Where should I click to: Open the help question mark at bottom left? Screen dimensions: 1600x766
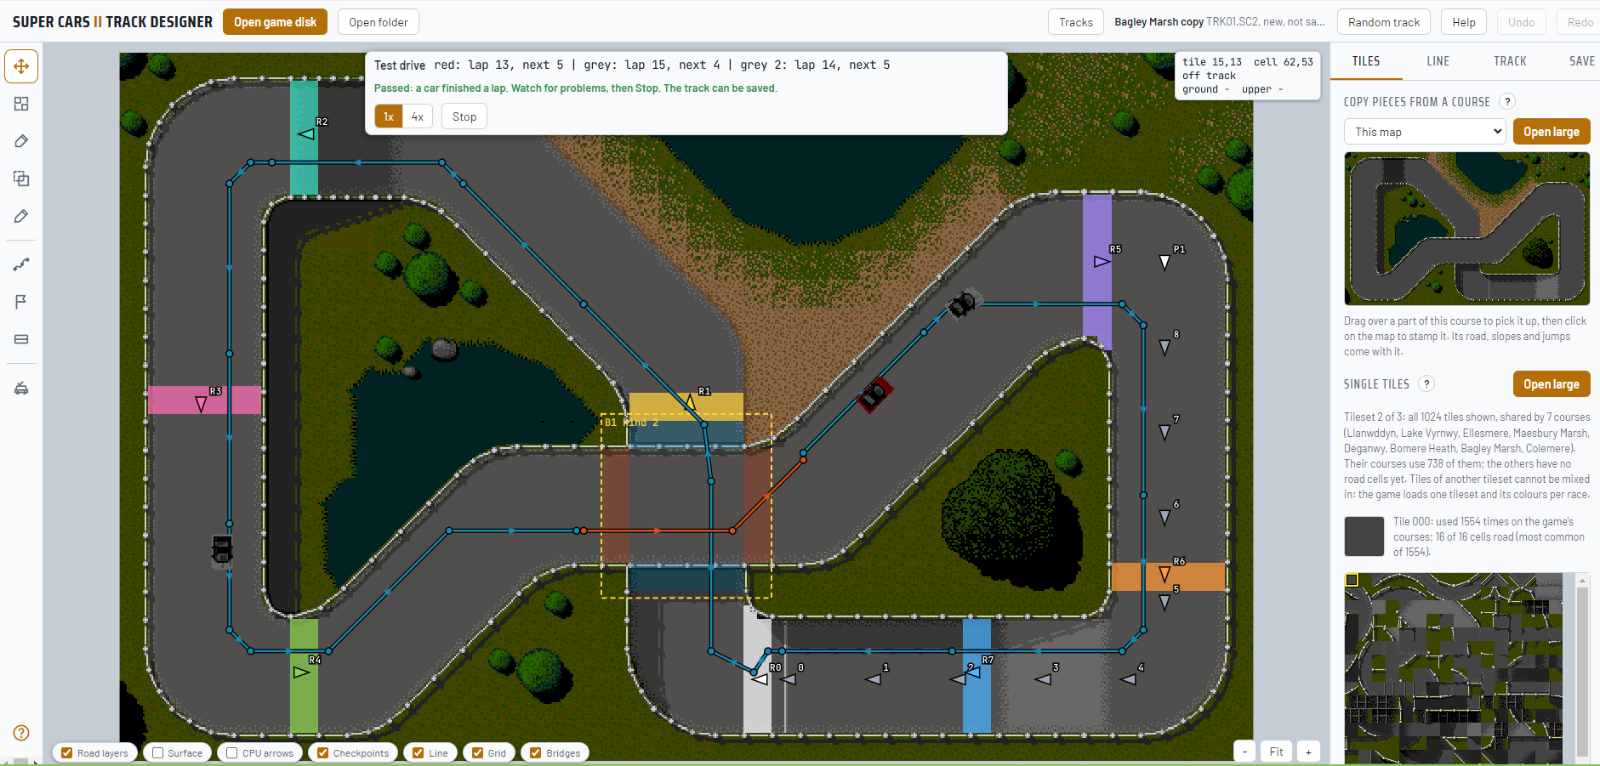point(21,733)
